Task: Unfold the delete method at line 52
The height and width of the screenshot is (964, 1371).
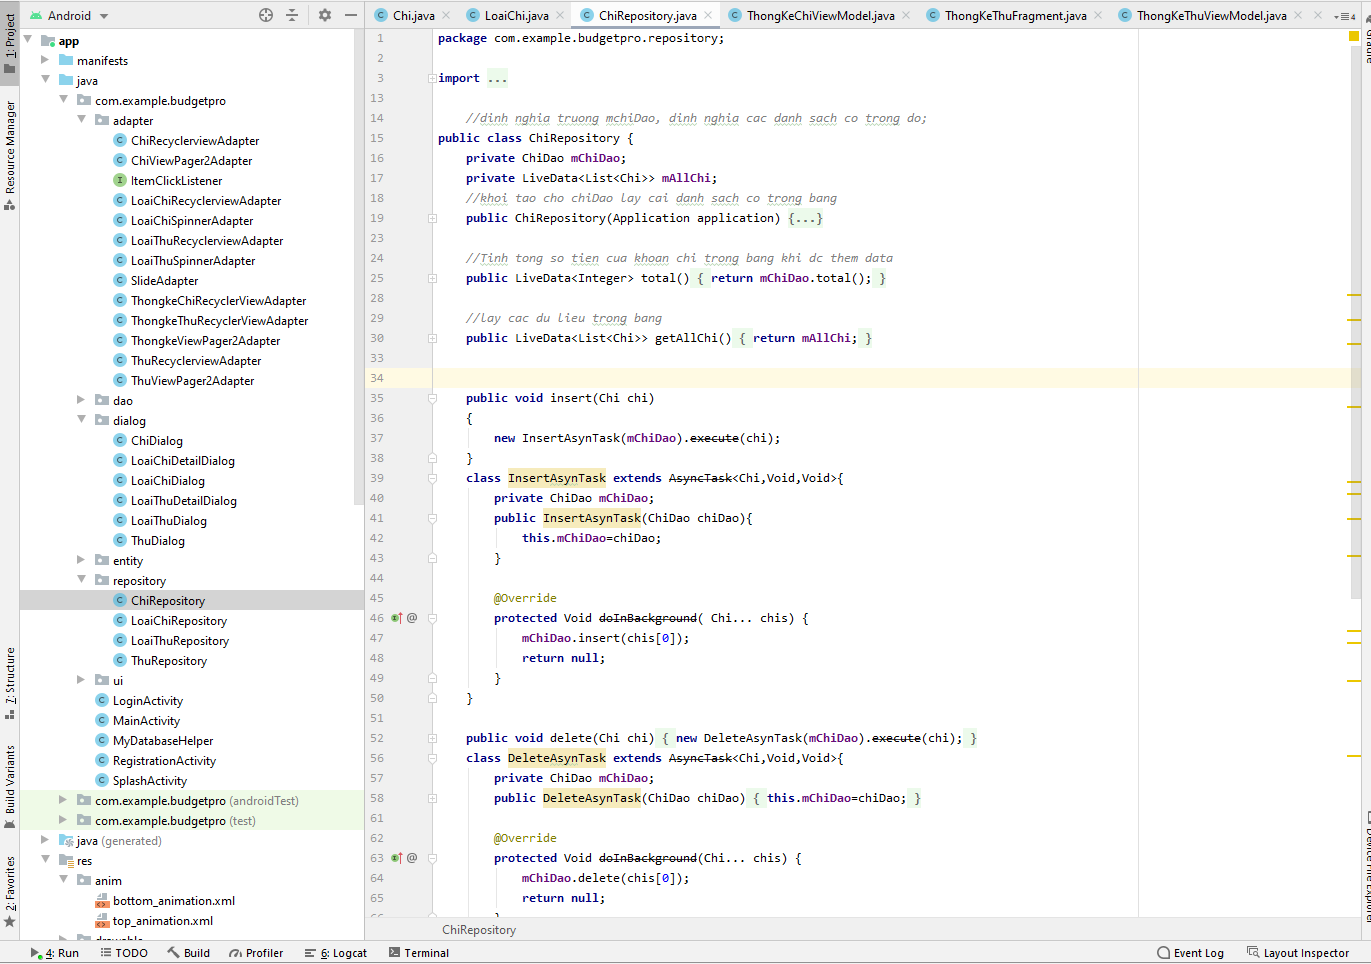Action: click(432, 738)
